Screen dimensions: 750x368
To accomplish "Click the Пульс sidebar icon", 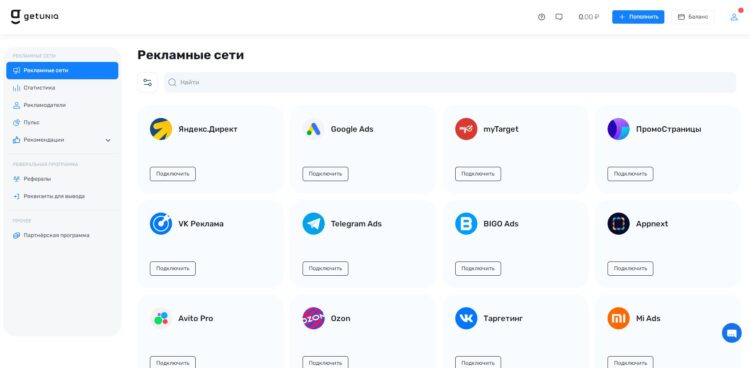I will [x=16, y=123].
